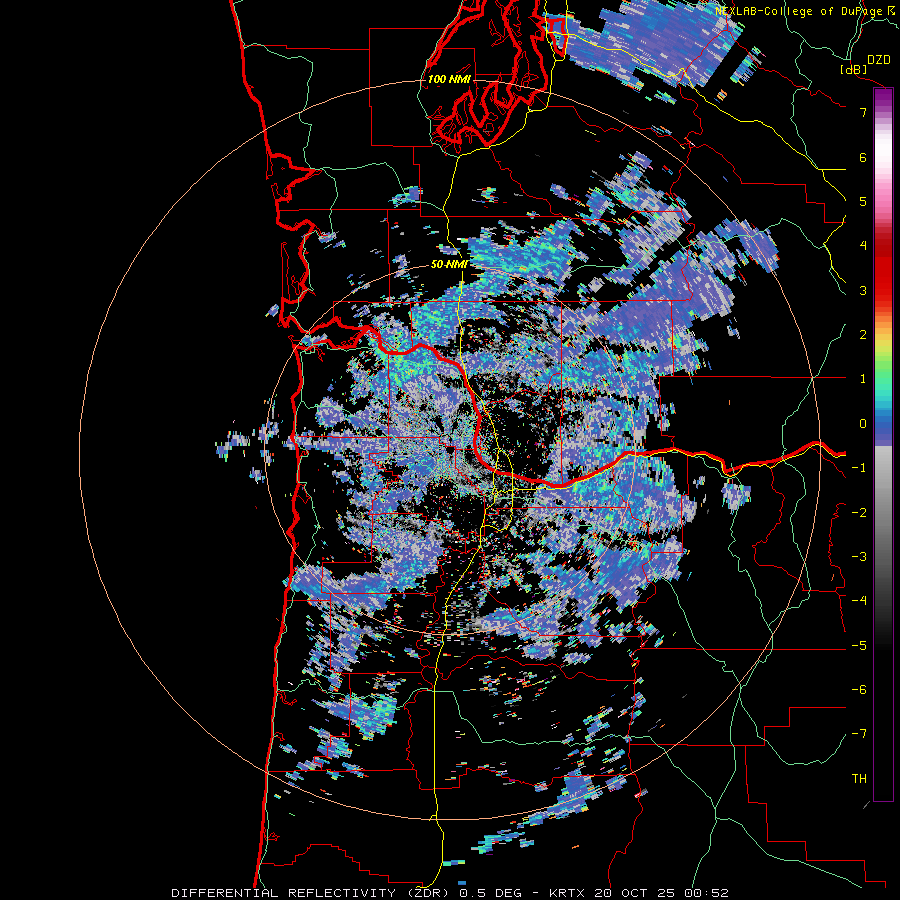Image resolution: width=900 pixels, height=900 pixels.
Task: Click the "-3" value on the color scale
Action: 859,557
